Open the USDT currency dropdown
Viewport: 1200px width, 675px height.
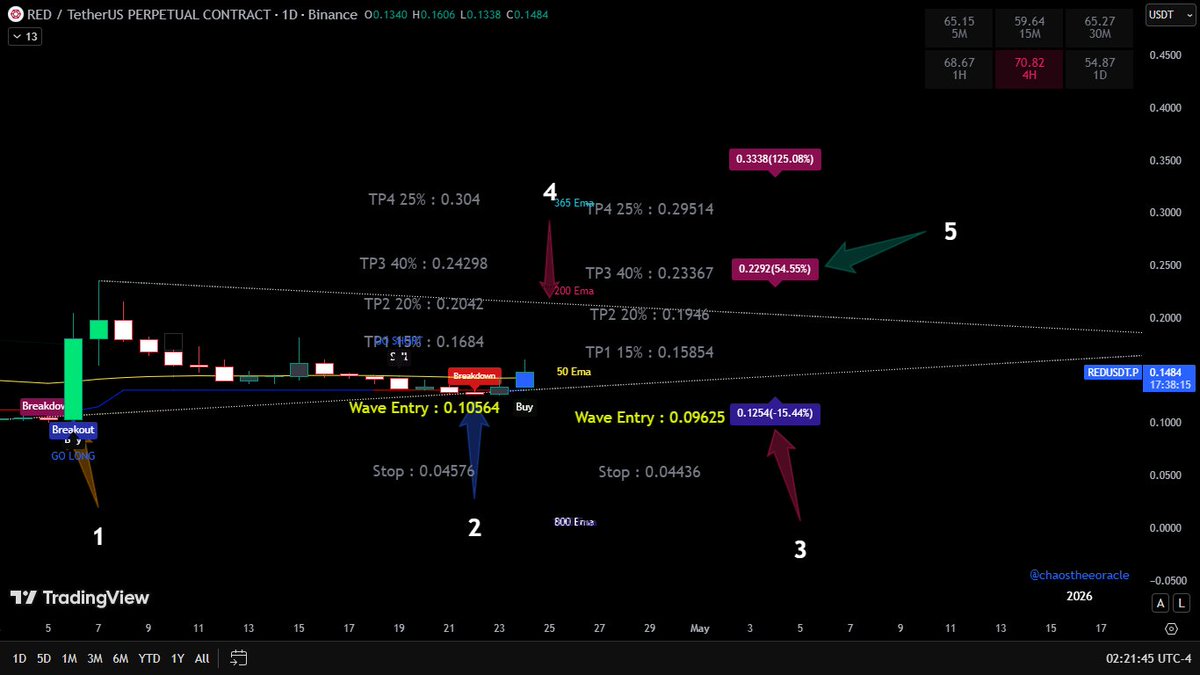(x=1169, y=15)
